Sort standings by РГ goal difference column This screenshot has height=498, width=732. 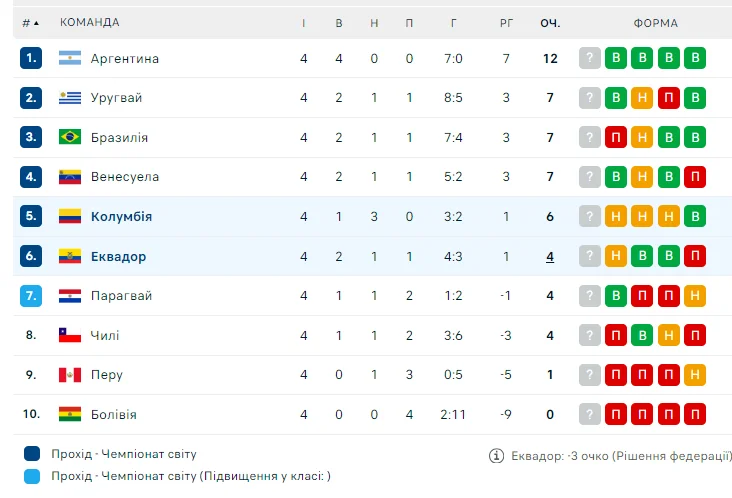pyautogui.click(x=506, y=23)
